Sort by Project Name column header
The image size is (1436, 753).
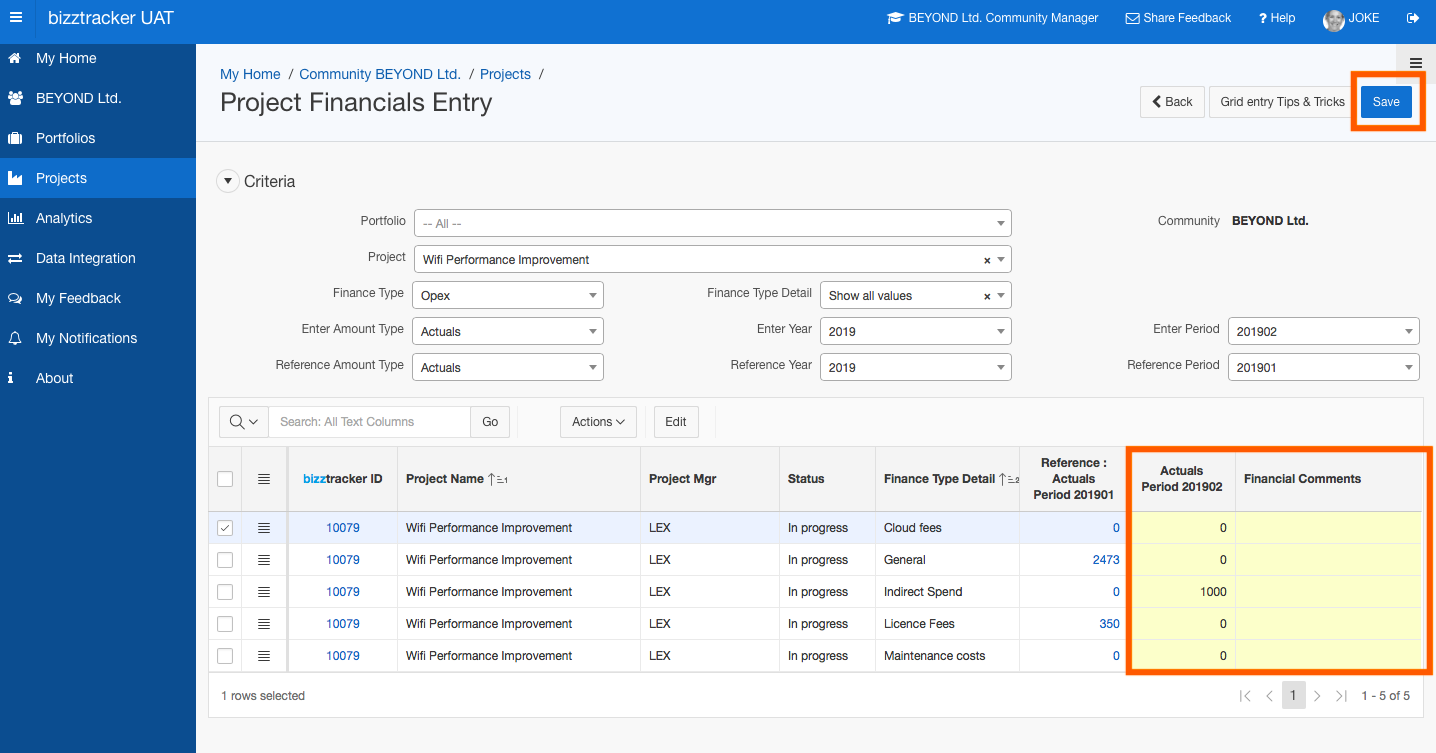pos(445,479)
